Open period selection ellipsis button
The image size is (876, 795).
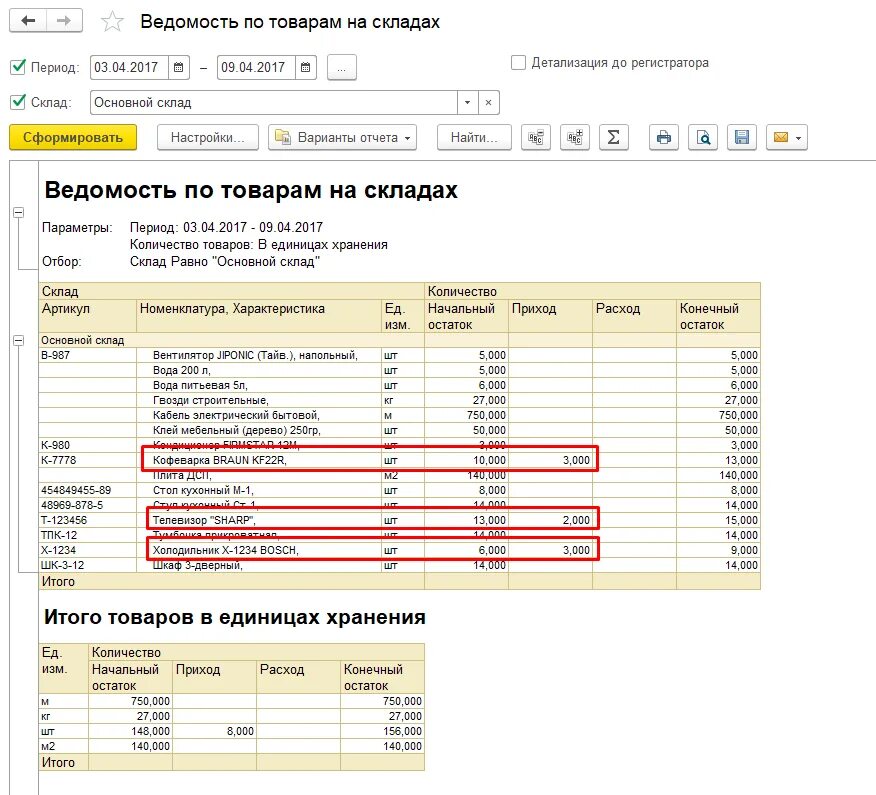coord(342,68)
